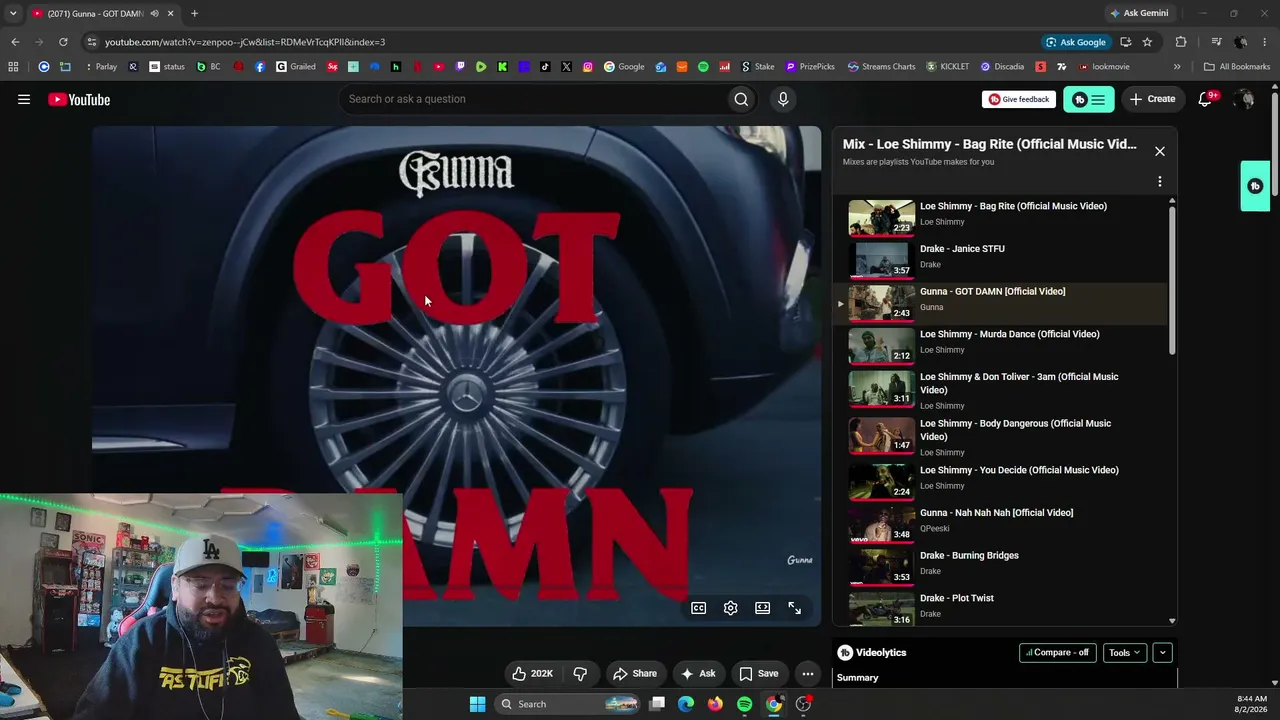Open the Twitch bookmark icon
Viewport: 1280px width, 720px height.
click(460, 67)
